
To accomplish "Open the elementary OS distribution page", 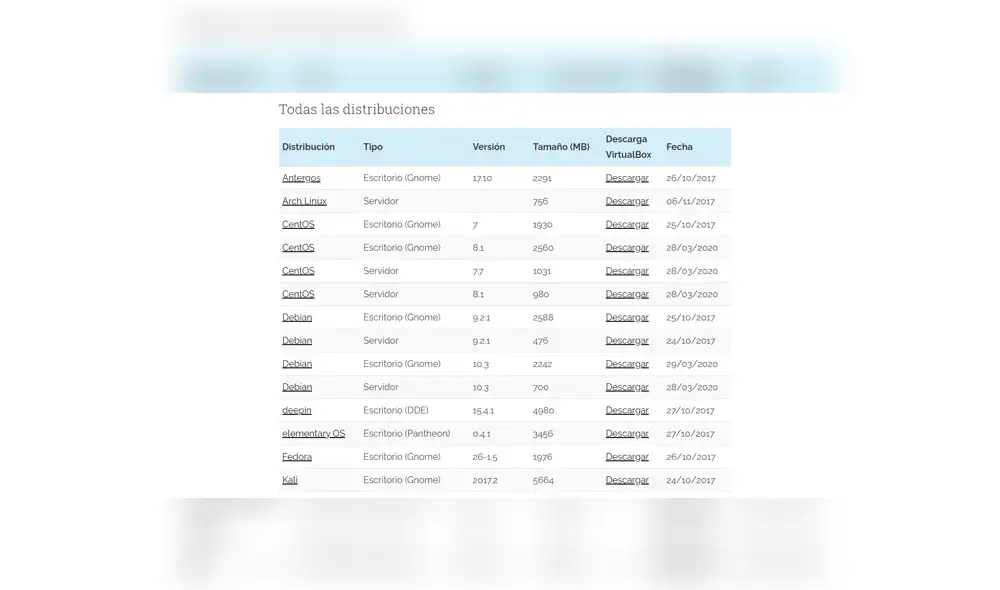I will click(313, 433).
